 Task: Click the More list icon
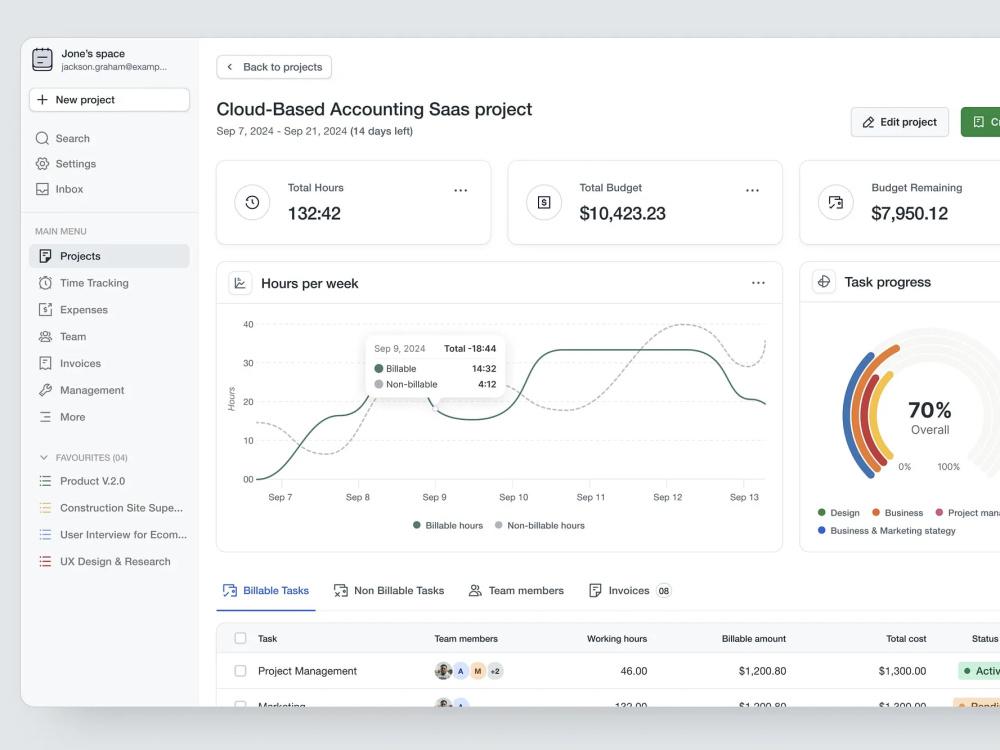click(x=45, y=417)
